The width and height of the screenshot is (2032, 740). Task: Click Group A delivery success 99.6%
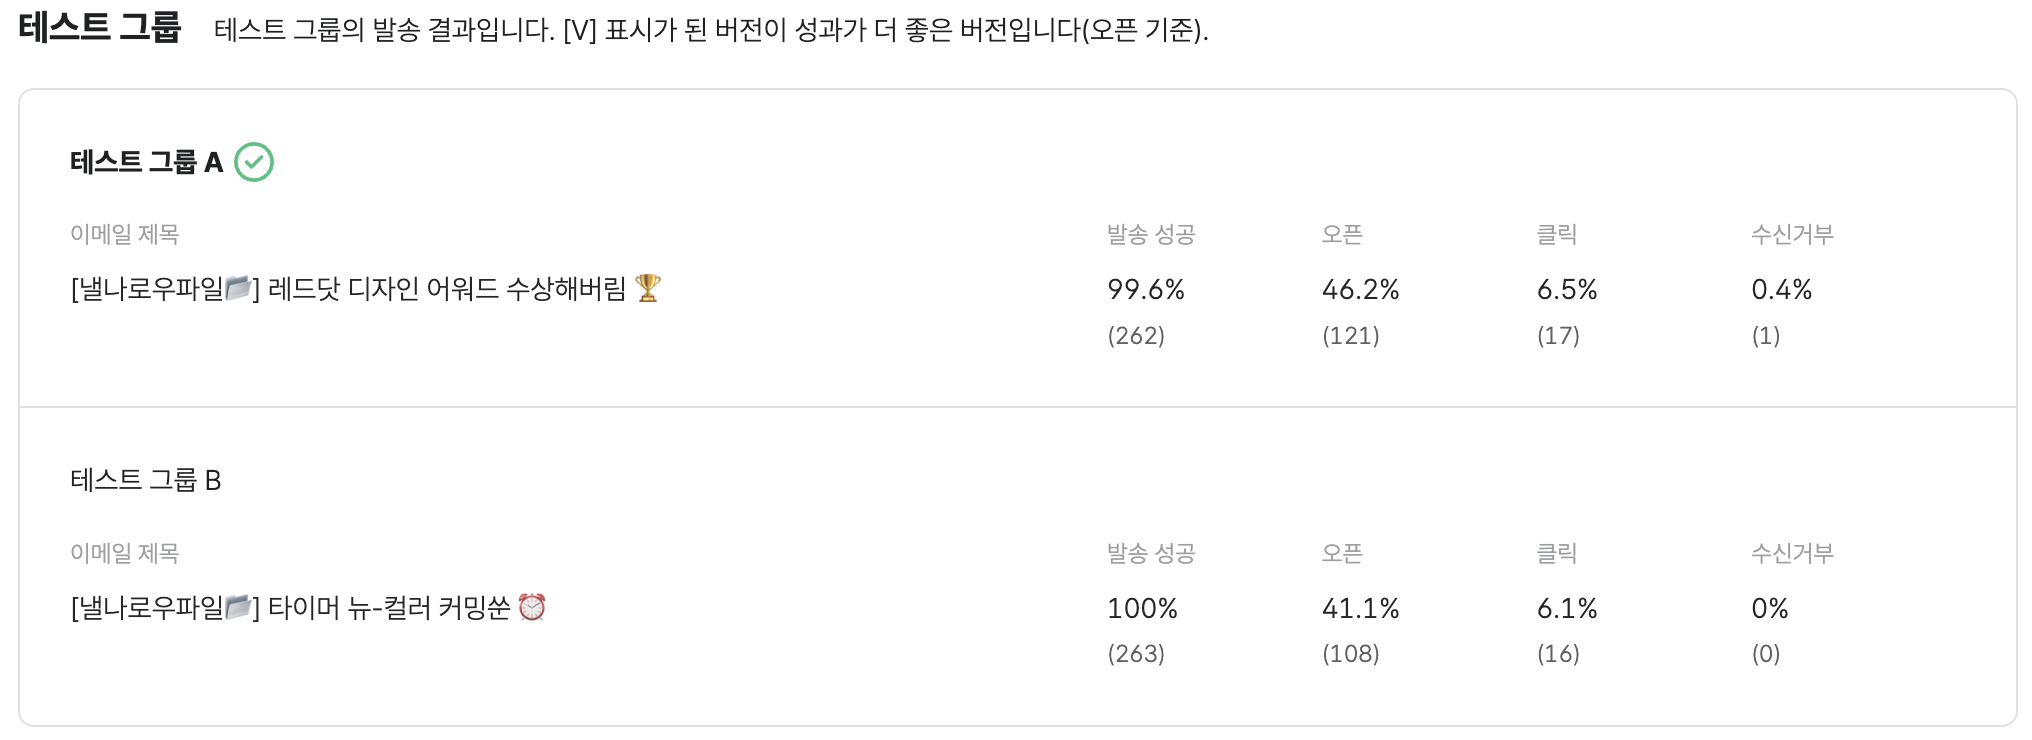pos(1146,290)
